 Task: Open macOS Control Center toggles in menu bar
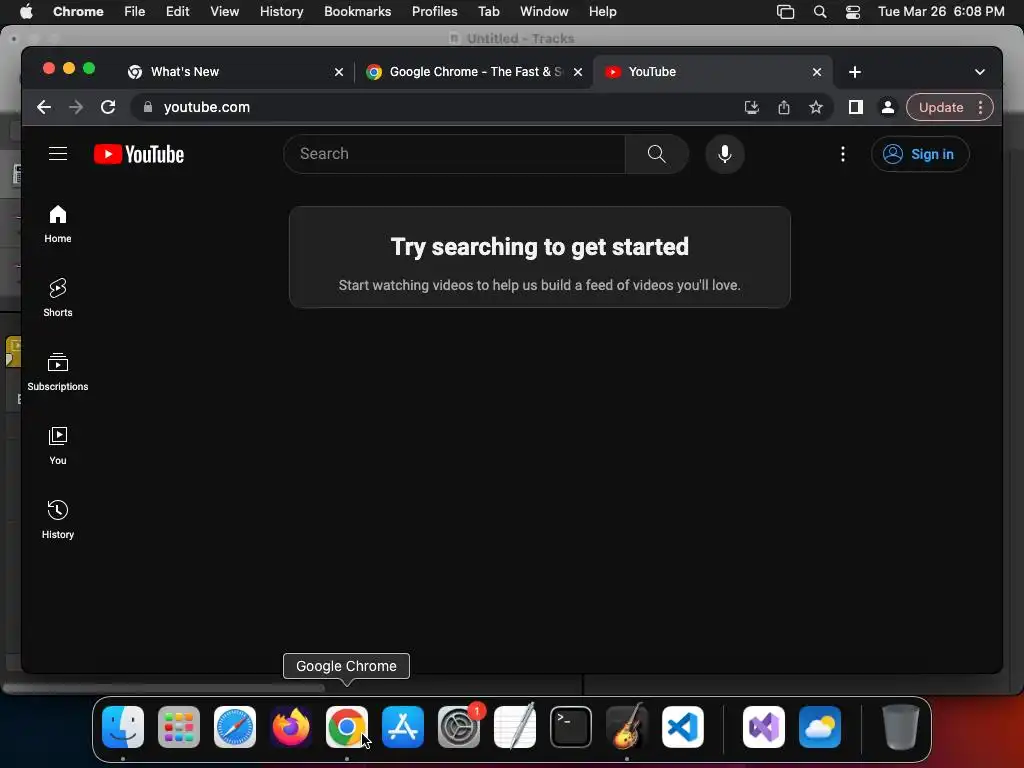click(853, 12)
